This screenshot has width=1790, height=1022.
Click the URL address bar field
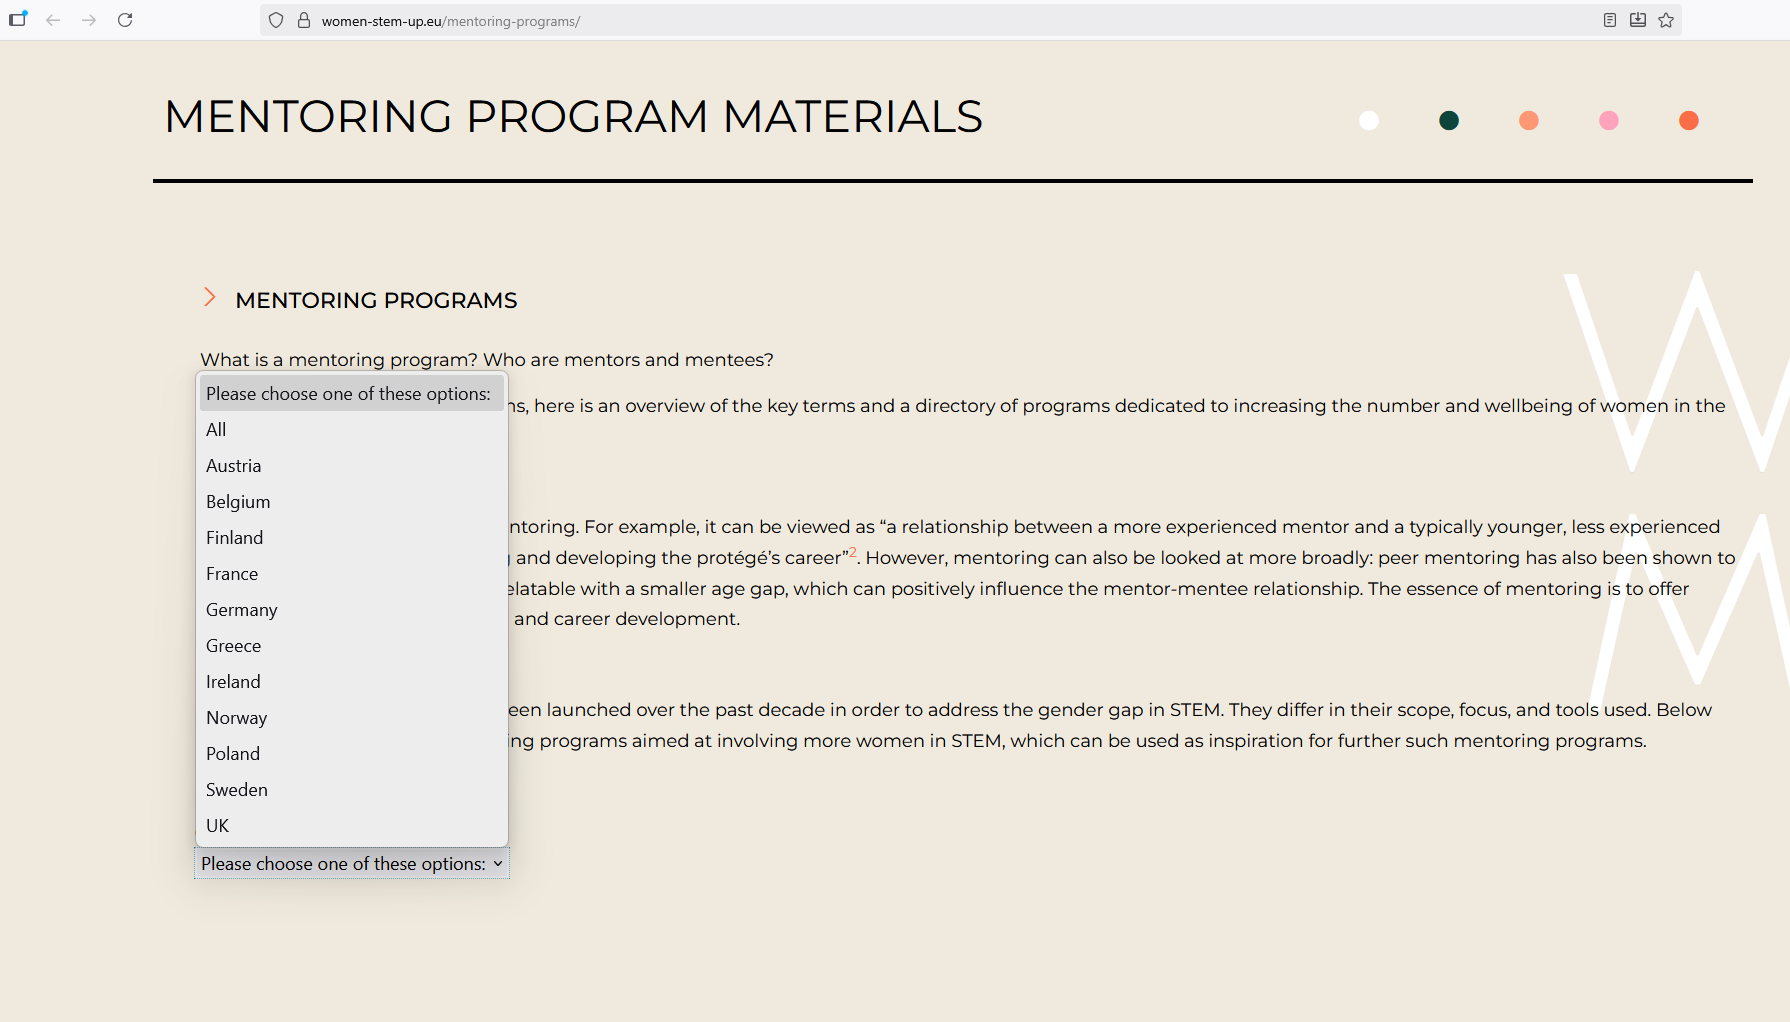click(900, 21)
